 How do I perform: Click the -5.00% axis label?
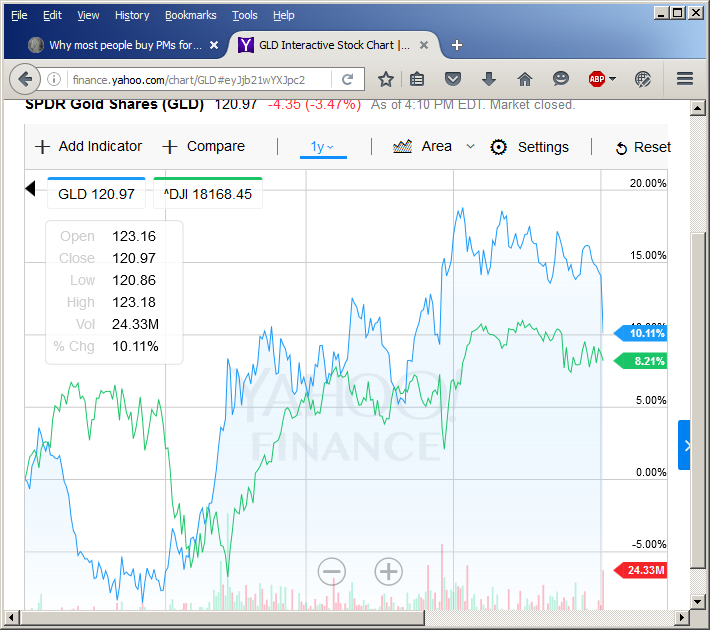(x=649, y=544)
